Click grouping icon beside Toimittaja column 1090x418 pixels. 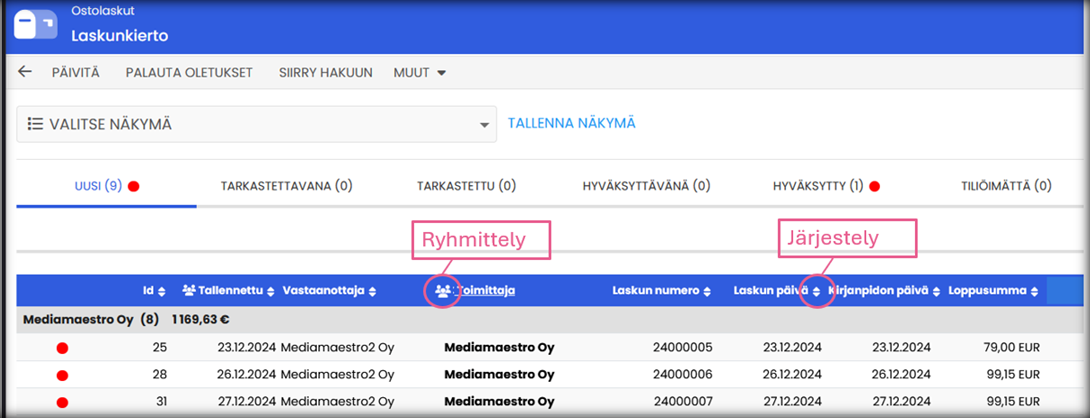(x=443, y=291)
